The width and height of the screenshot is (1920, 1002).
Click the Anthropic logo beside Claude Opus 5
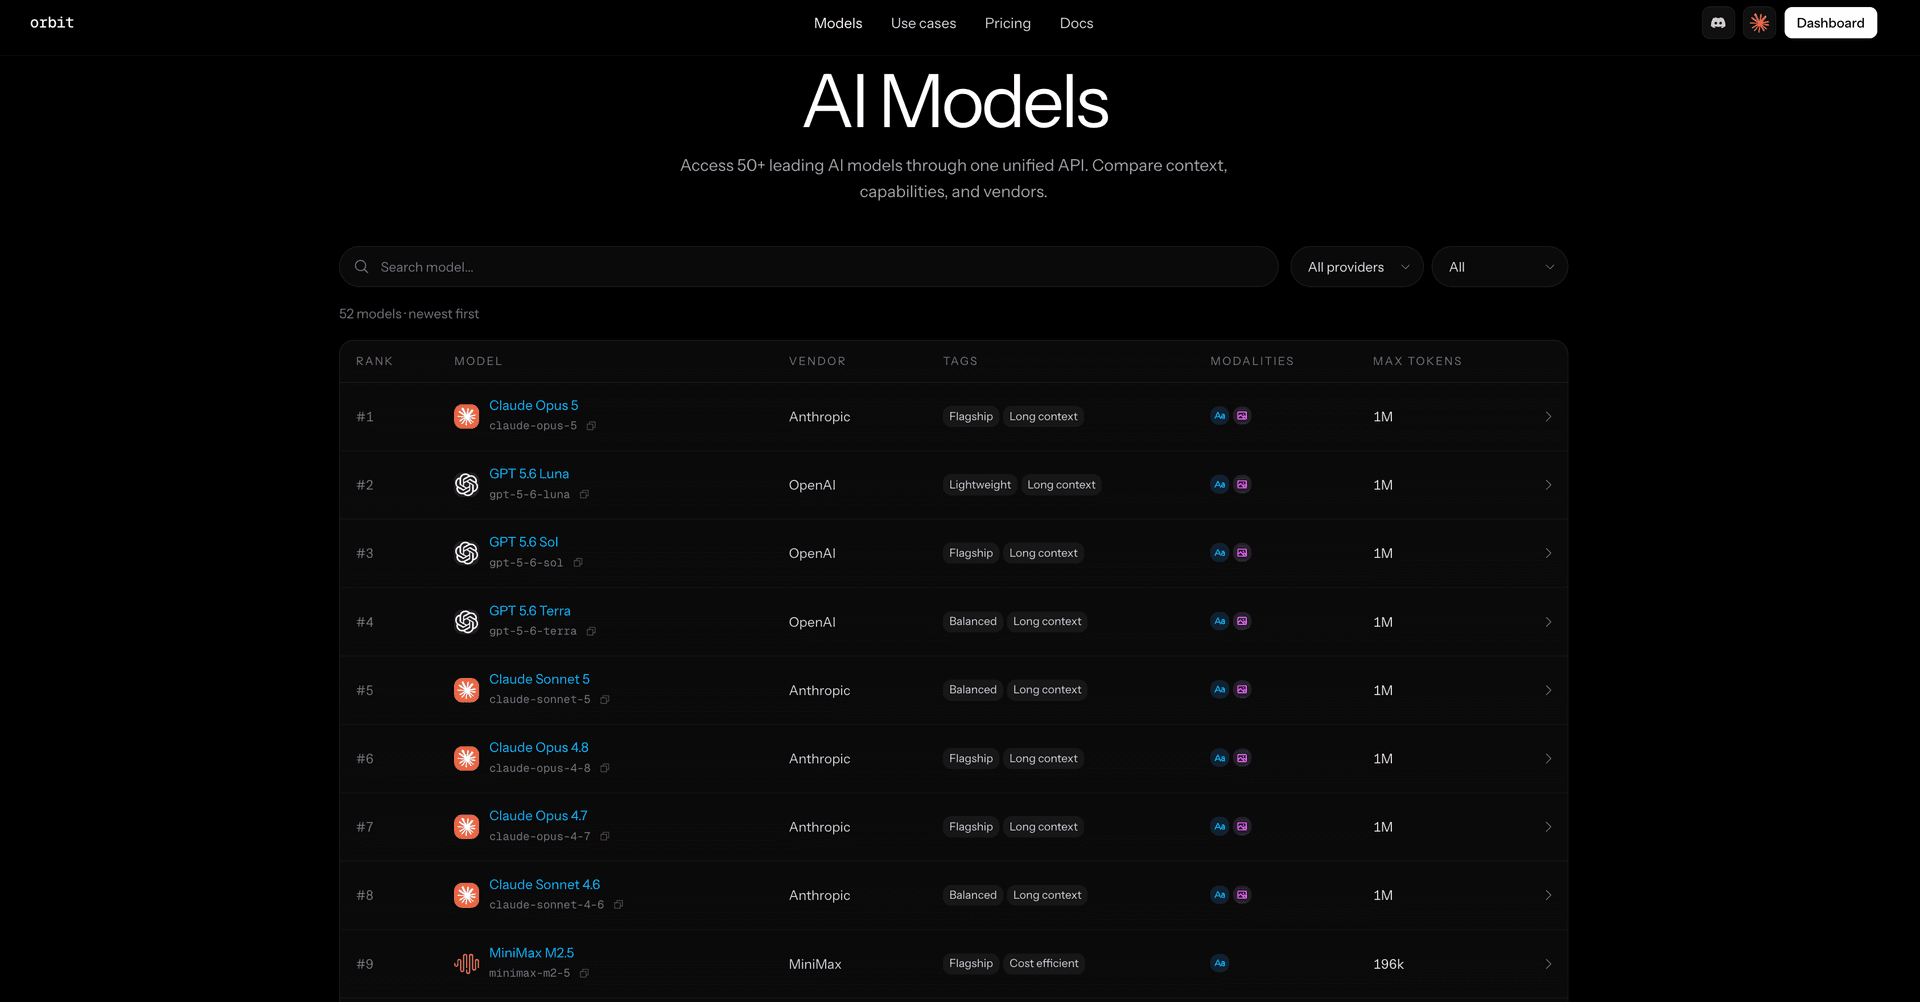(466, 416)
